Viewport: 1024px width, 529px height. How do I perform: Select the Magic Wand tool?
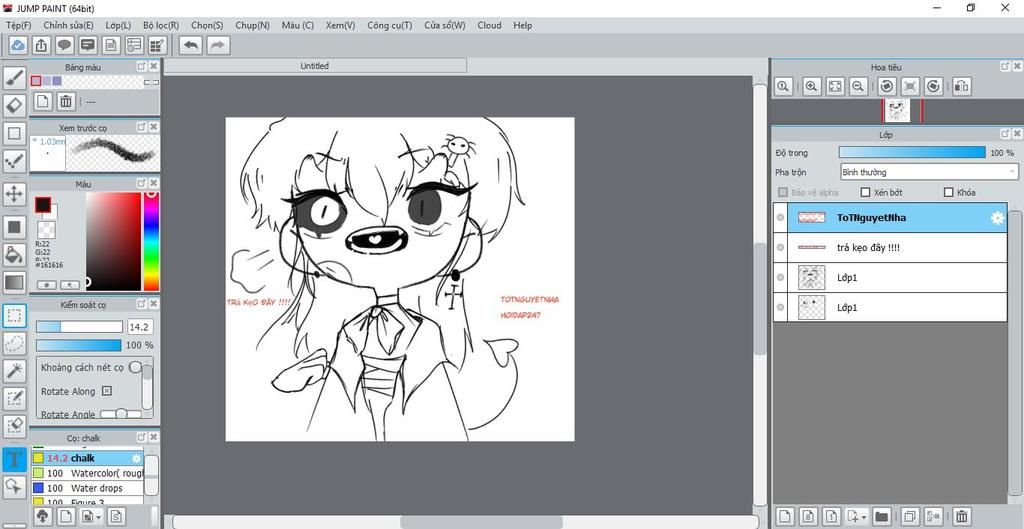(14, 370)
